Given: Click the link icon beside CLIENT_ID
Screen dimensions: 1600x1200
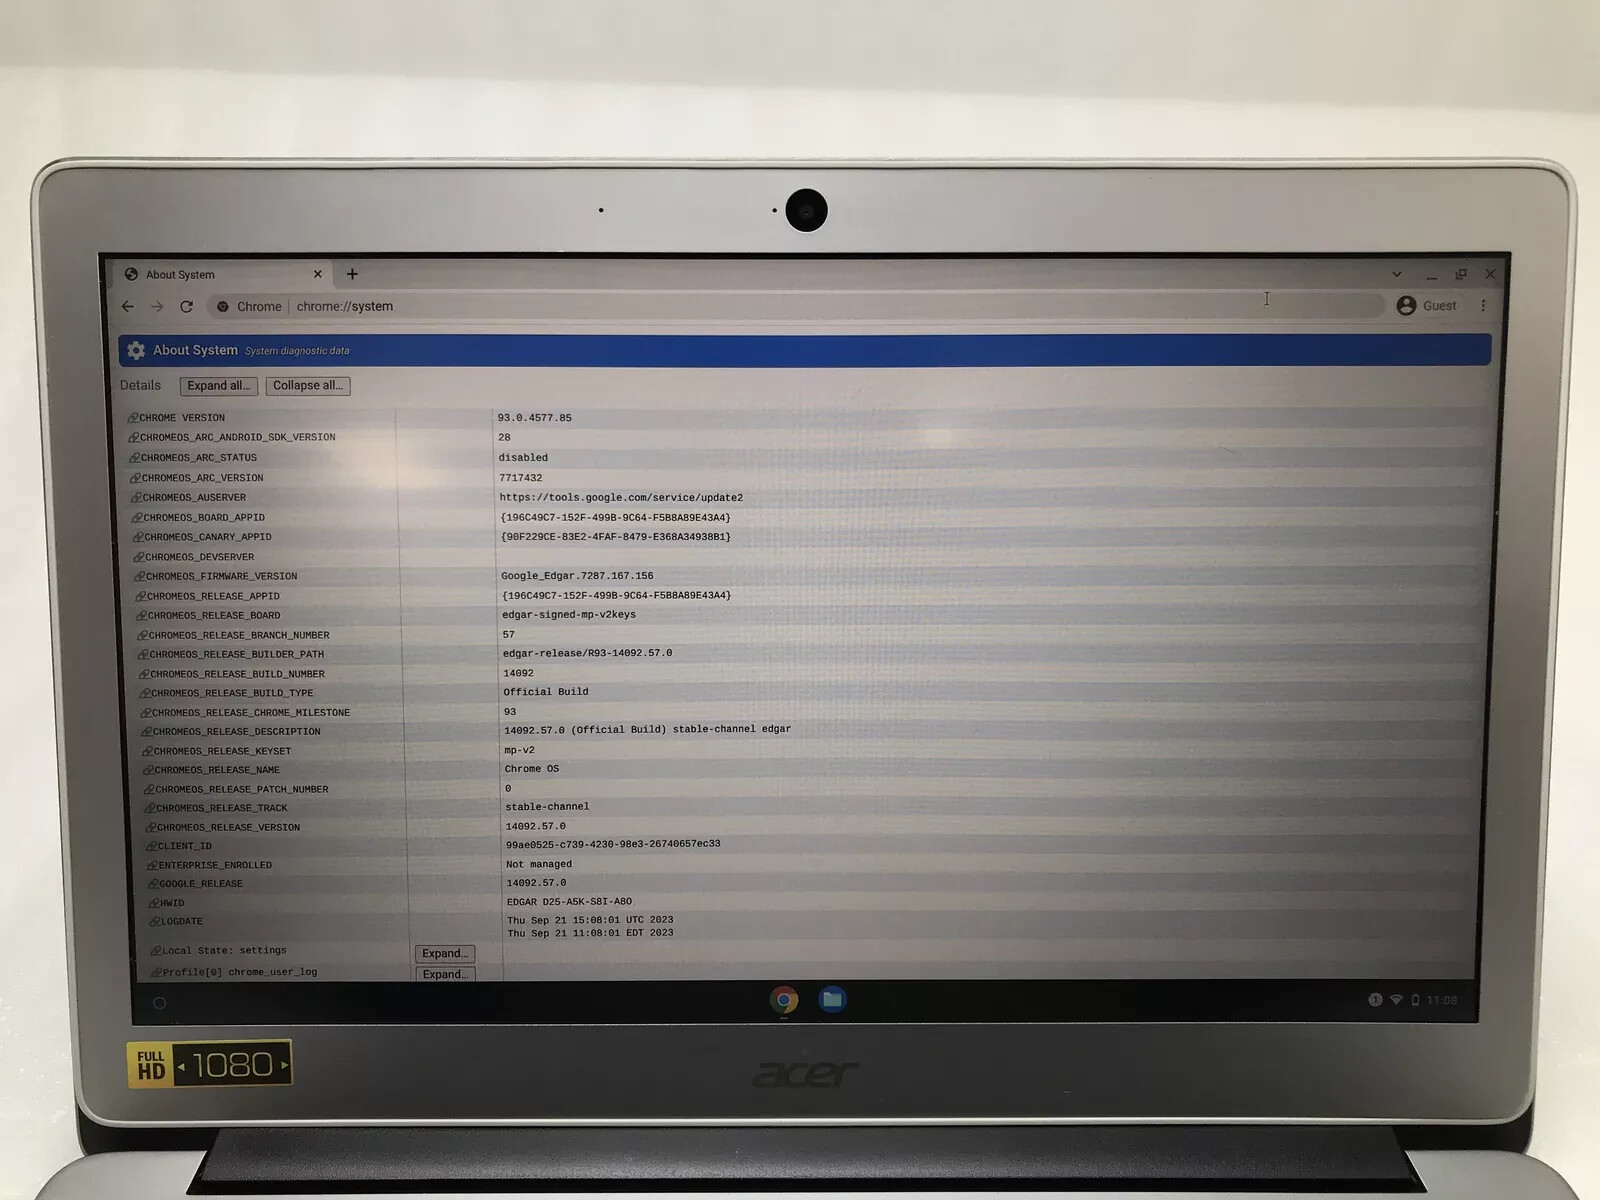Looking at the screenshot, I should (x=152, y=846).
